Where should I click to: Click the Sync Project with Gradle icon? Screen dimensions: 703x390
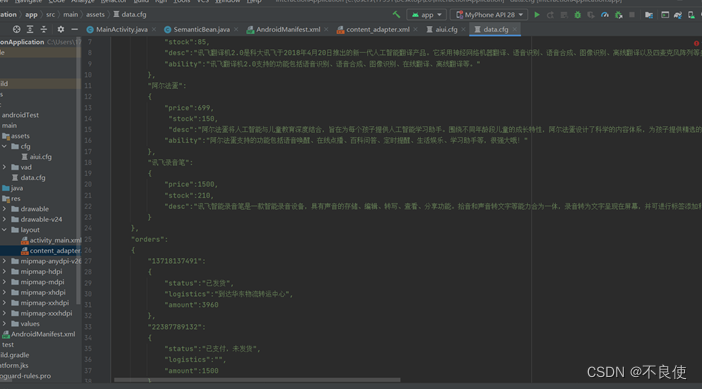pyautogui.click(x=678, y=15)
